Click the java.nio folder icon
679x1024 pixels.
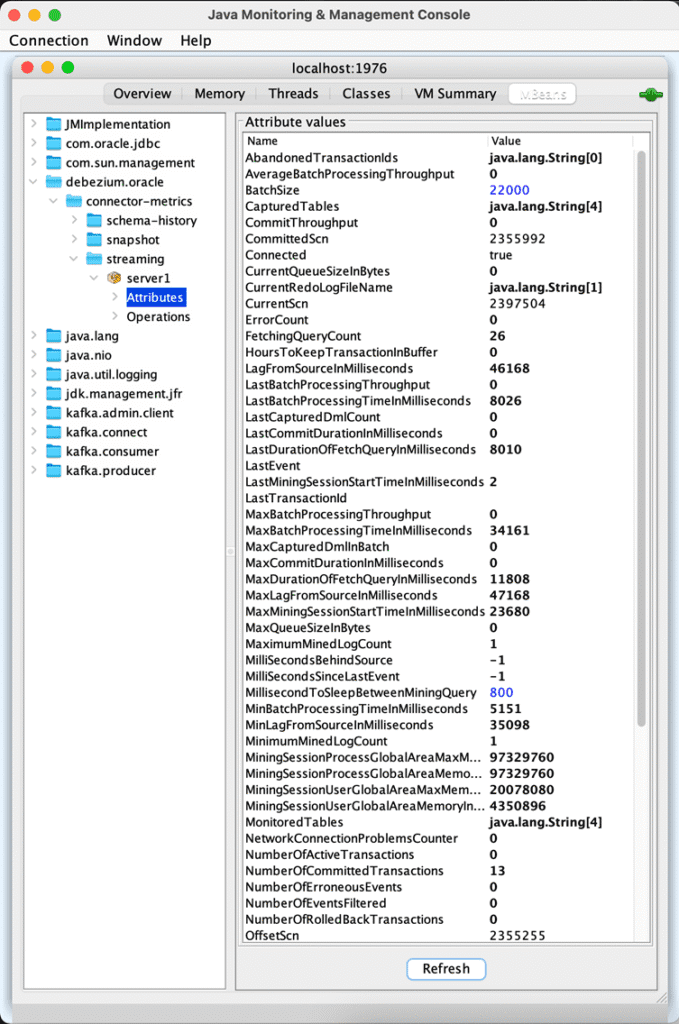pos(54,355)
